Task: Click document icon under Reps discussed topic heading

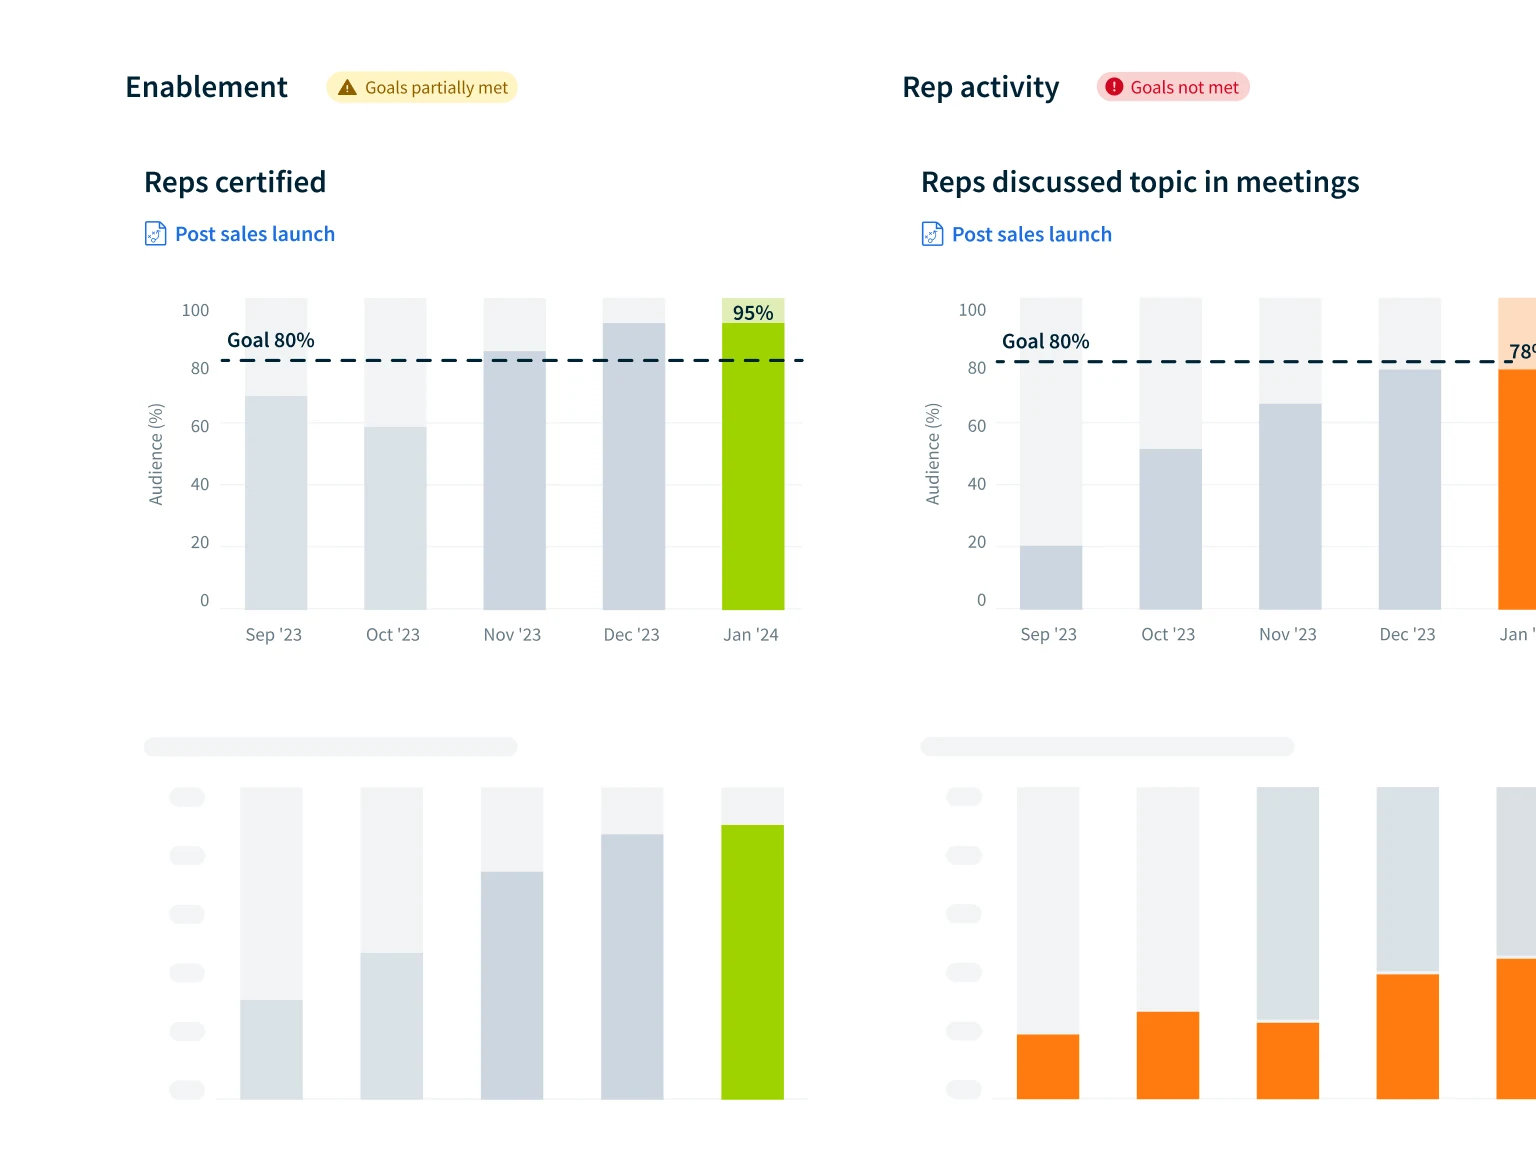Action: click(x=932, y=234)
